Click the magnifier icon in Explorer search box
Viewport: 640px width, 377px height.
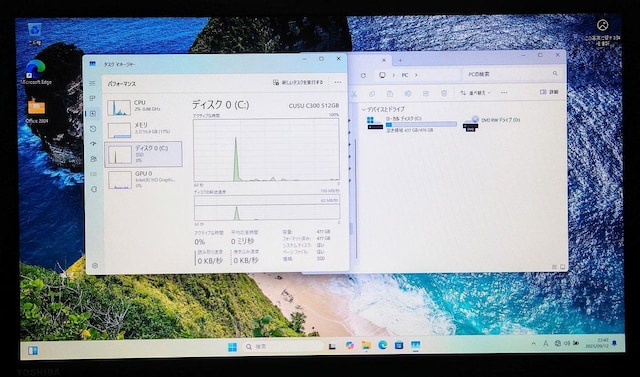pos(555,73)
